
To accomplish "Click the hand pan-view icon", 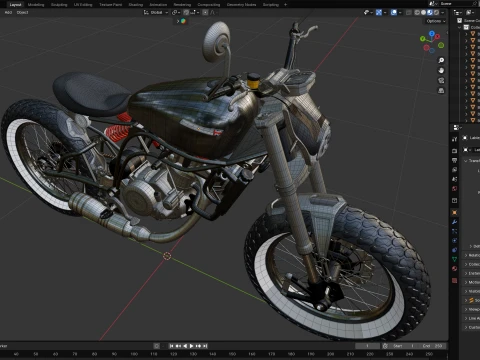I will point(441,70).
